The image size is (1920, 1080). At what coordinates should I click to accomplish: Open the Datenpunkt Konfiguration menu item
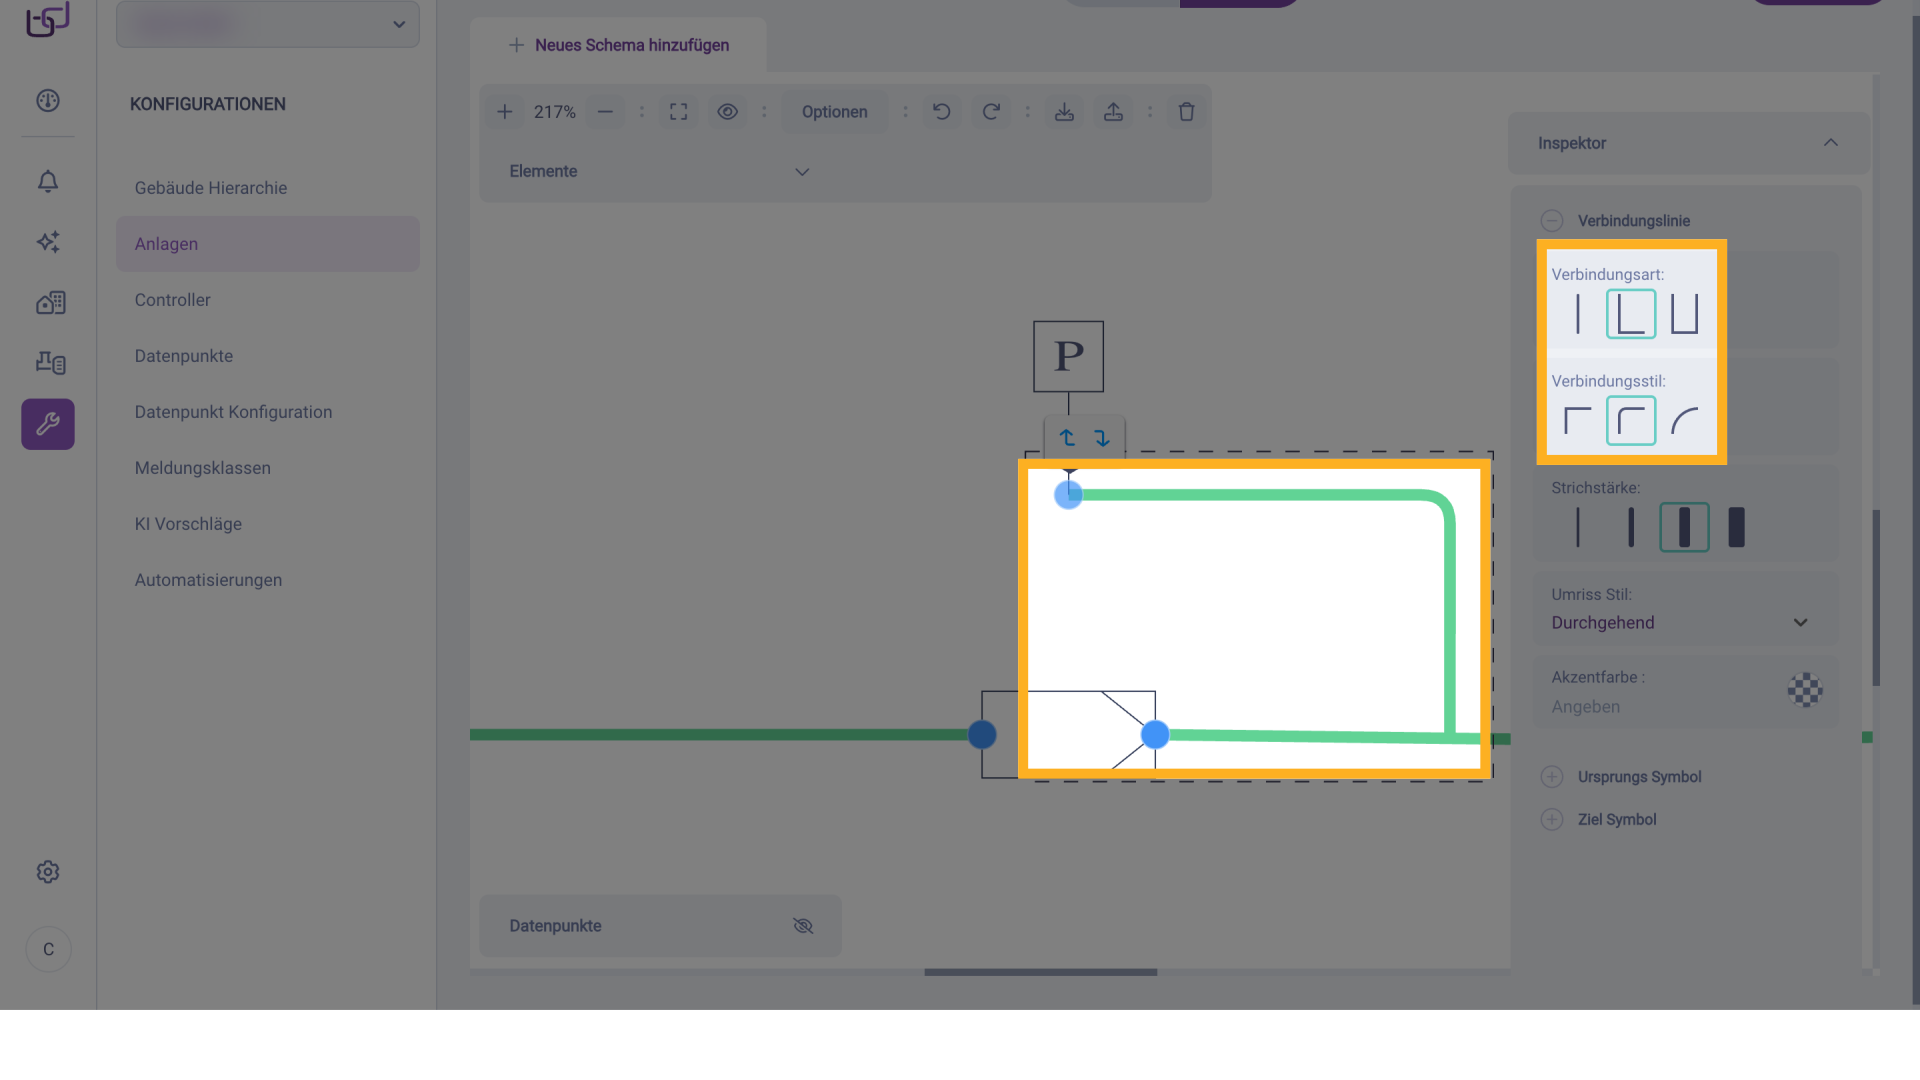pyautogui.click(x=233, y=412)
